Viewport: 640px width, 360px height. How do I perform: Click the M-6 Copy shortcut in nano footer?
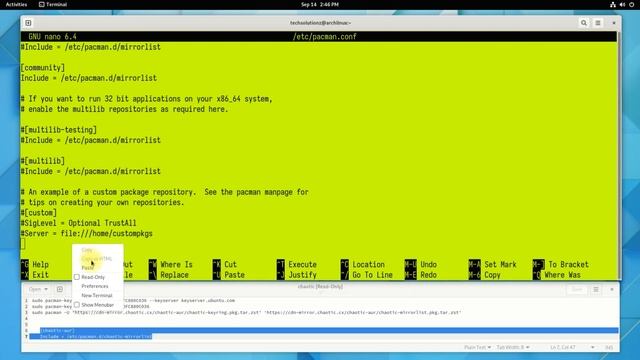485,275
